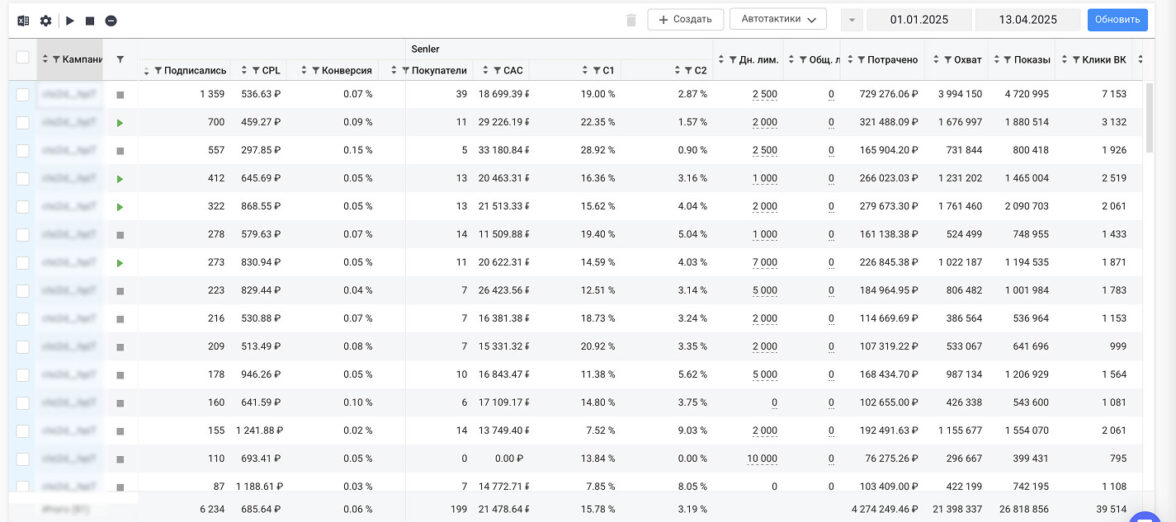Export the table using the Excel icon

(23, 20)
